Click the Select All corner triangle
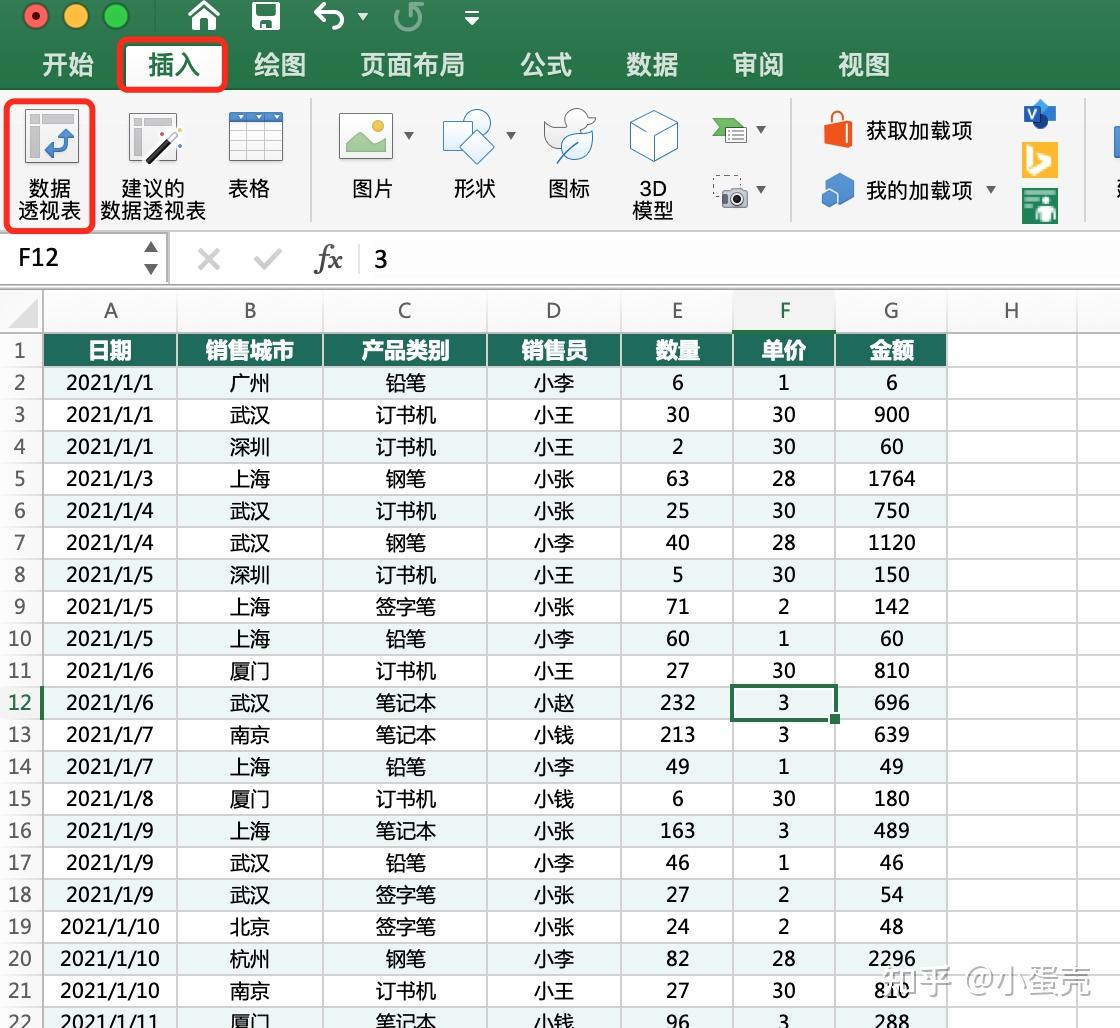This screenshot has width=1120, height=1028. pos(22,312)
